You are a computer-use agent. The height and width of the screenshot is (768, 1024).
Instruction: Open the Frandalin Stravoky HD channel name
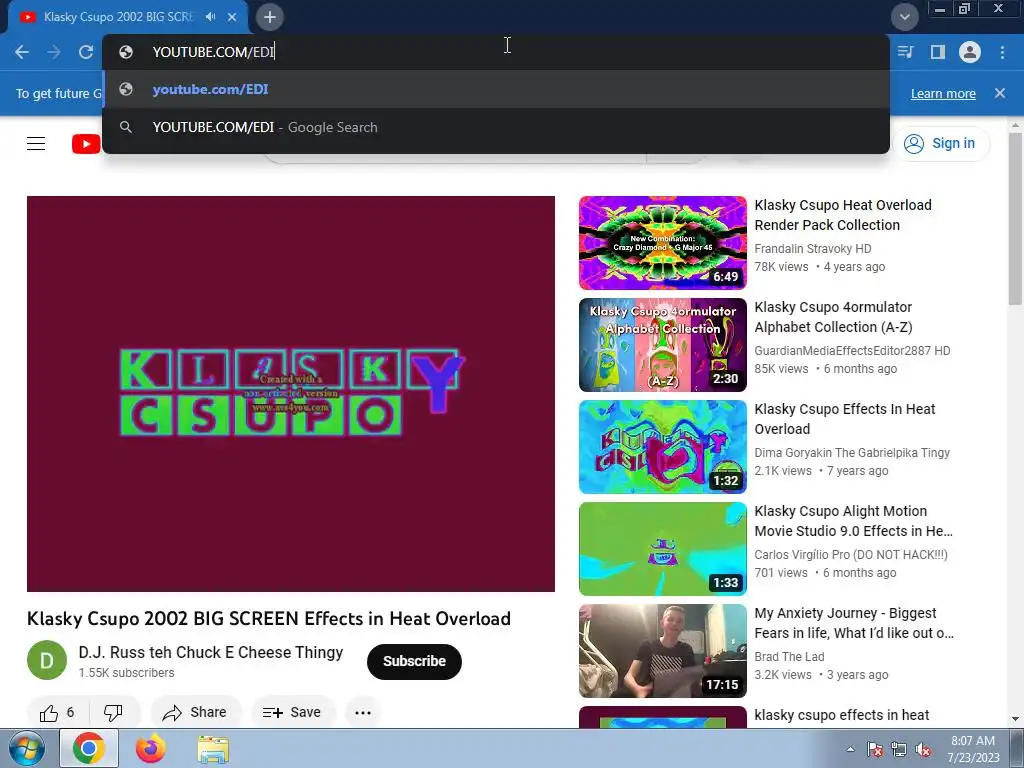click(x=812, y=249)
